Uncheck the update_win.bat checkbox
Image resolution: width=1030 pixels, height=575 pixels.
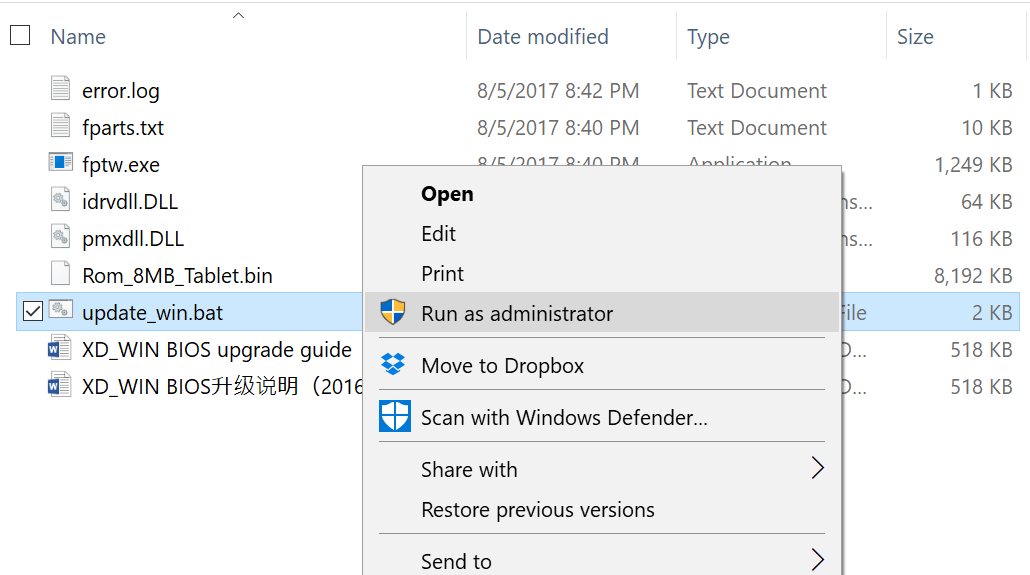click(32, 312)
